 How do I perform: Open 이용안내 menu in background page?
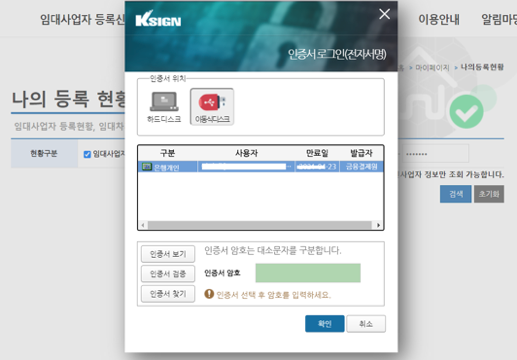tap(439, 19)
